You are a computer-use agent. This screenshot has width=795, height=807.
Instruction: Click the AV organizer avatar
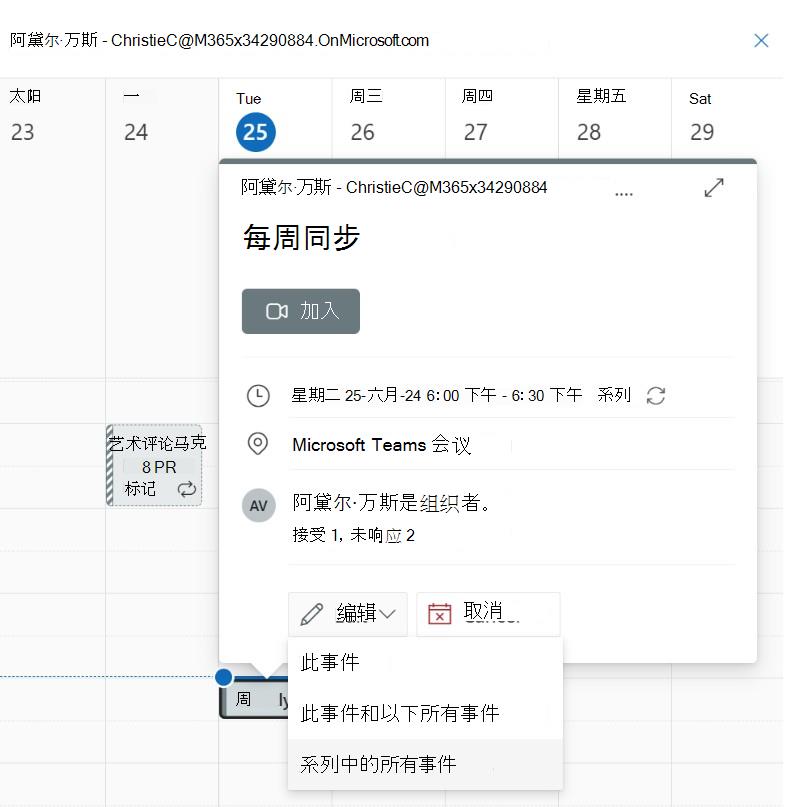258,505
